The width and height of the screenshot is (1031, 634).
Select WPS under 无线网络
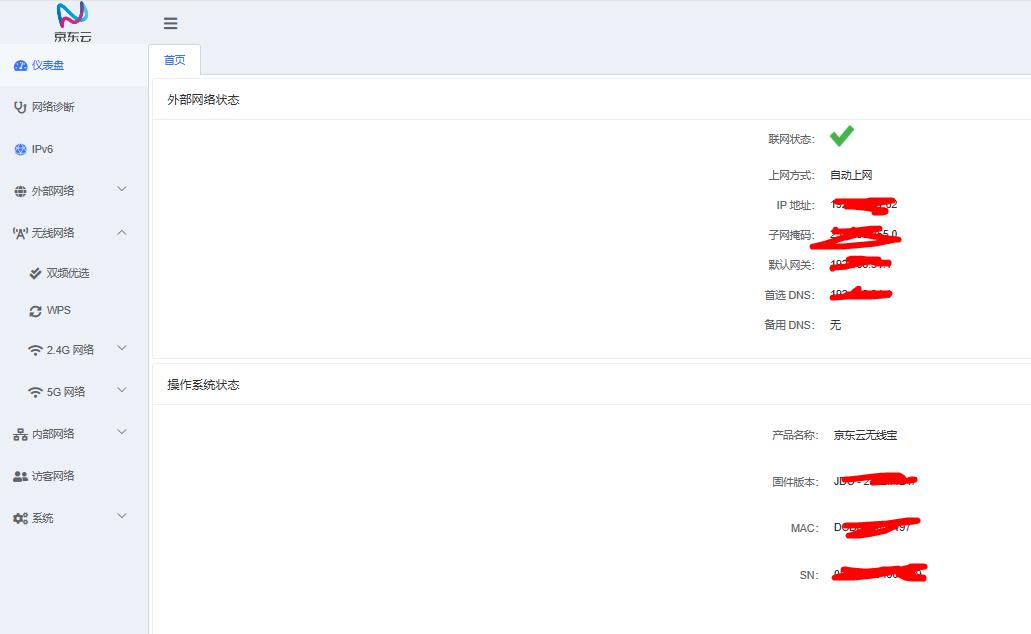pos(74,310)
